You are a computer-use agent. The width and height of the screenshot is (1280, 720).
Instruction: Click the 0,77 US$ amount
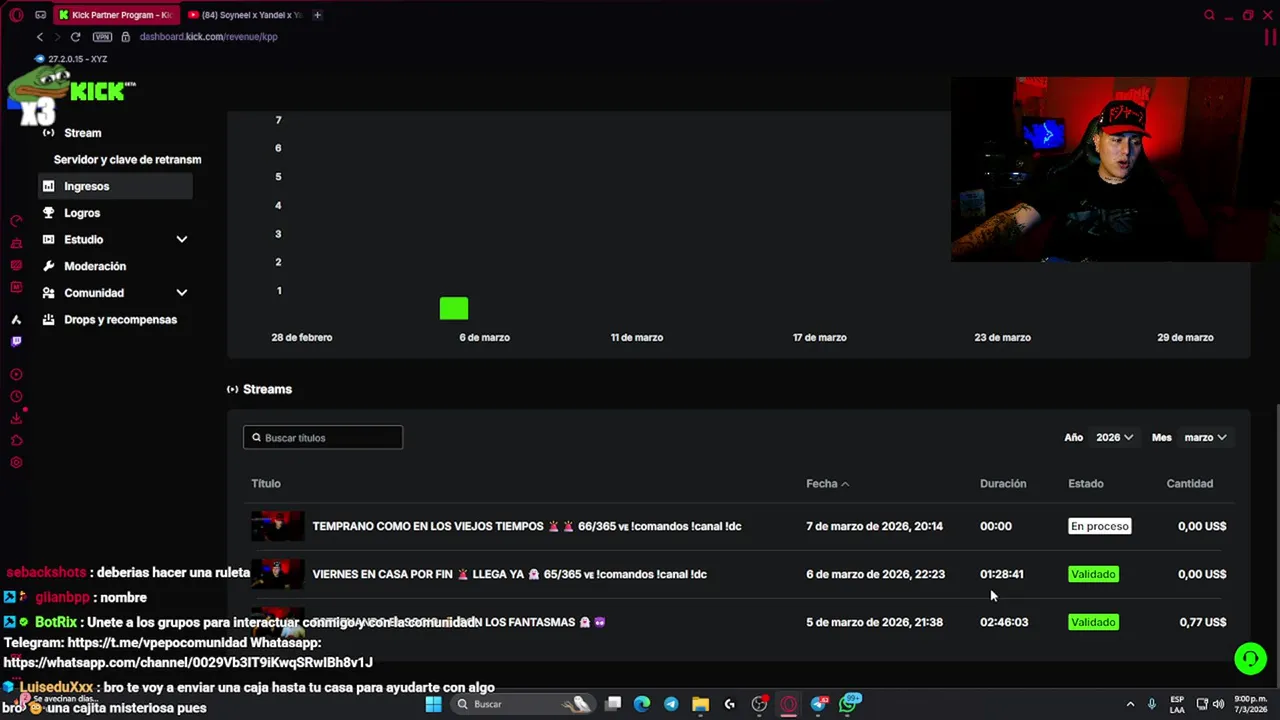coord(1202,622)
